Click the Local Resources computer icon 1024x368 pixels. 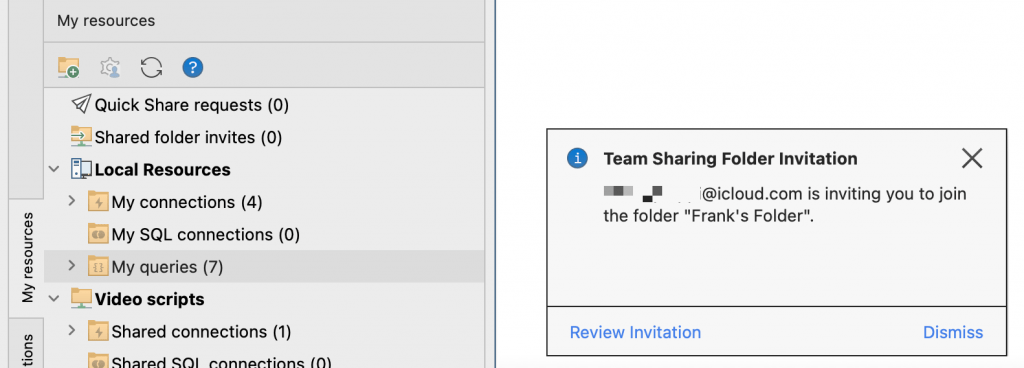click(x=81, y=170)
